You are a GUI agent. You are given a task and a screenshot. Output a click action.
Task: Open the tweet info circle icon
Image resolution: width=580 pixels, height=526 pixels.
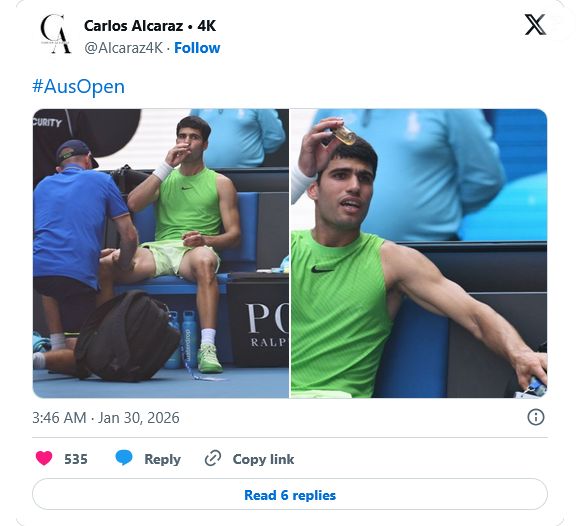[x=535, y=417]
